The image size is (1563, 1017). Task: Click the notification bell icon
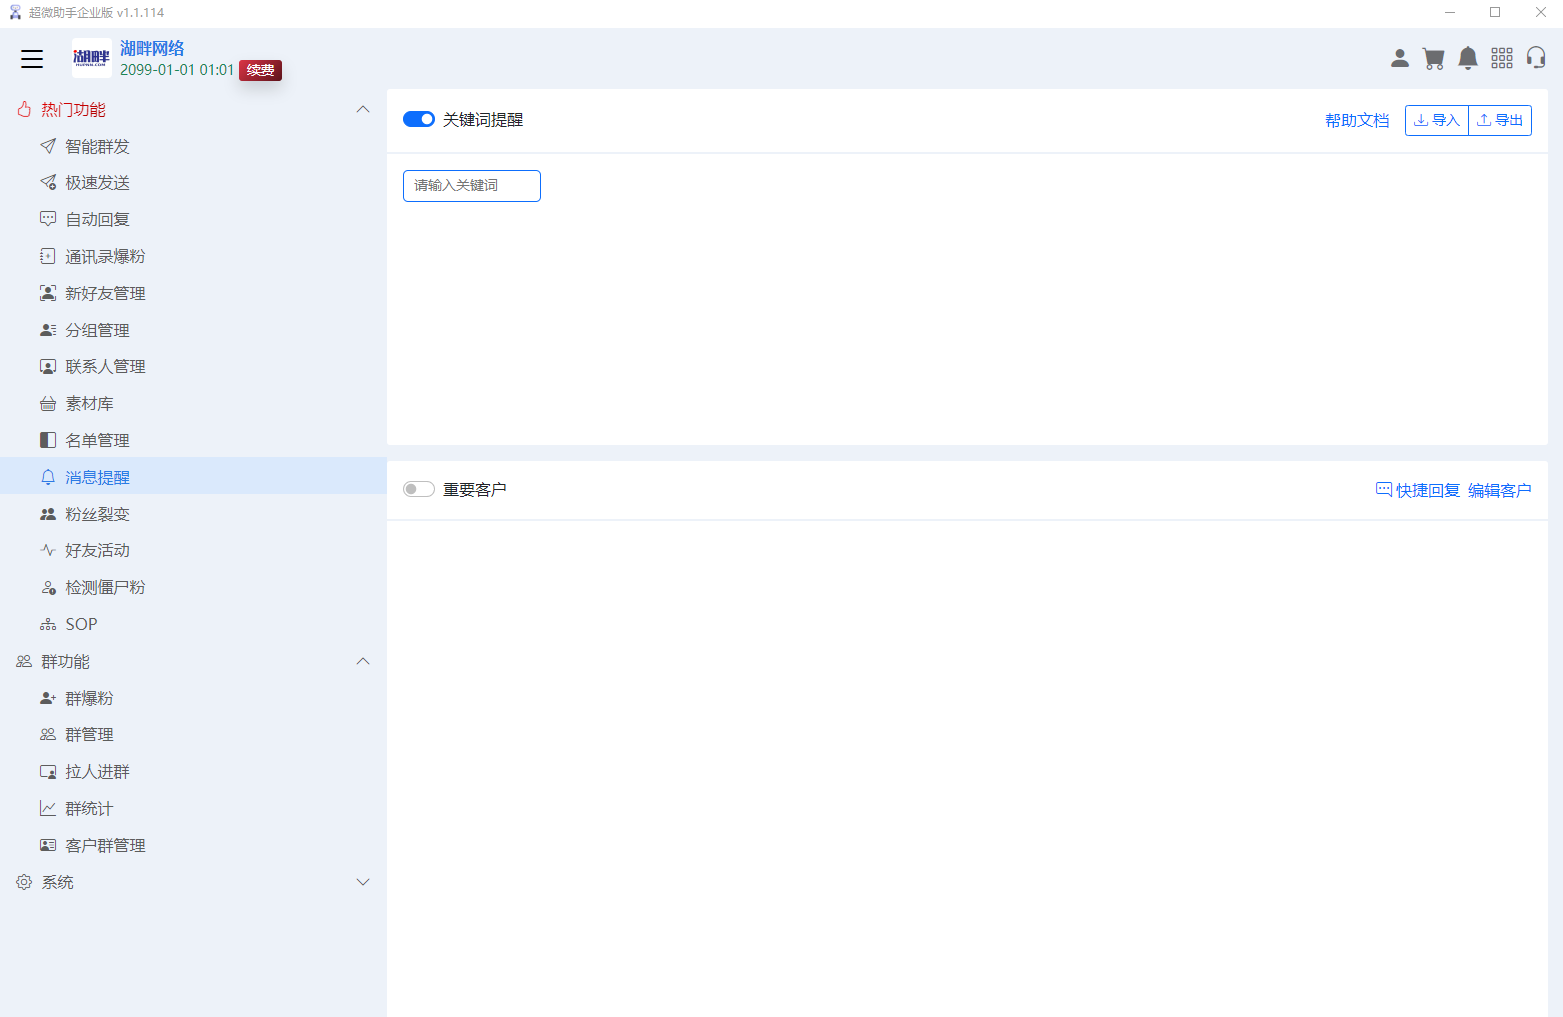(1467, 59)
